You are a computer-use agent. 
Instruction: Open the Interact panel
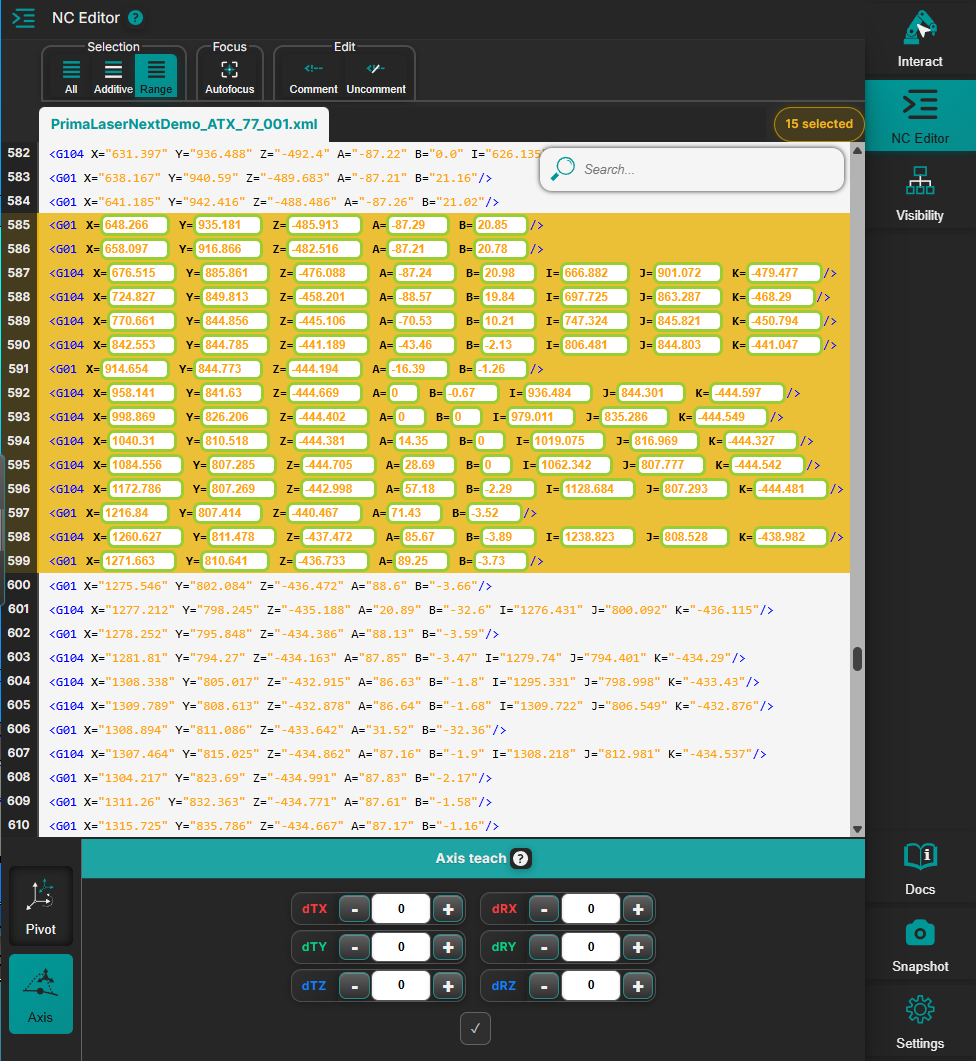tap(920, 39)
